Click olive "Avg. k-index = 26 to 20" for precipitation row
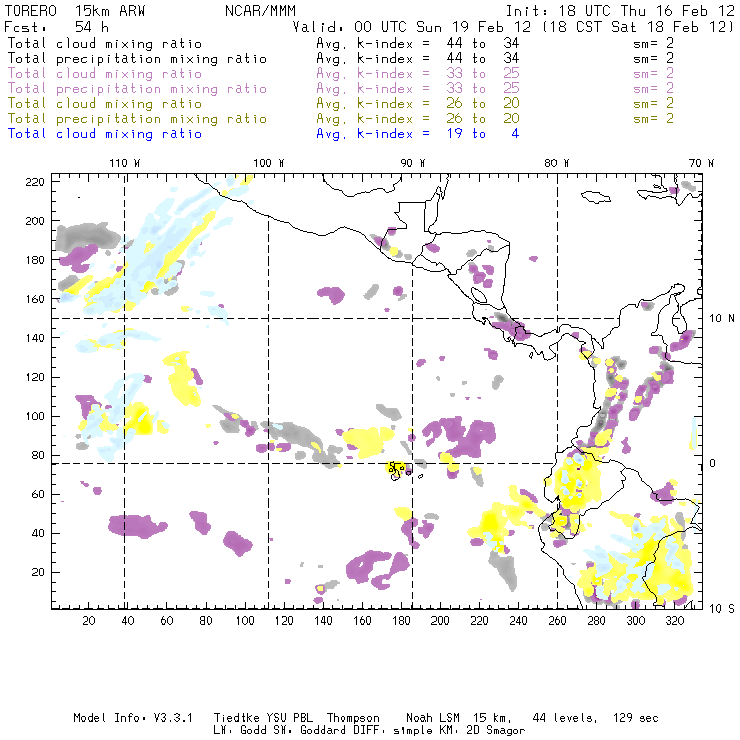 [x=418, y=119]
